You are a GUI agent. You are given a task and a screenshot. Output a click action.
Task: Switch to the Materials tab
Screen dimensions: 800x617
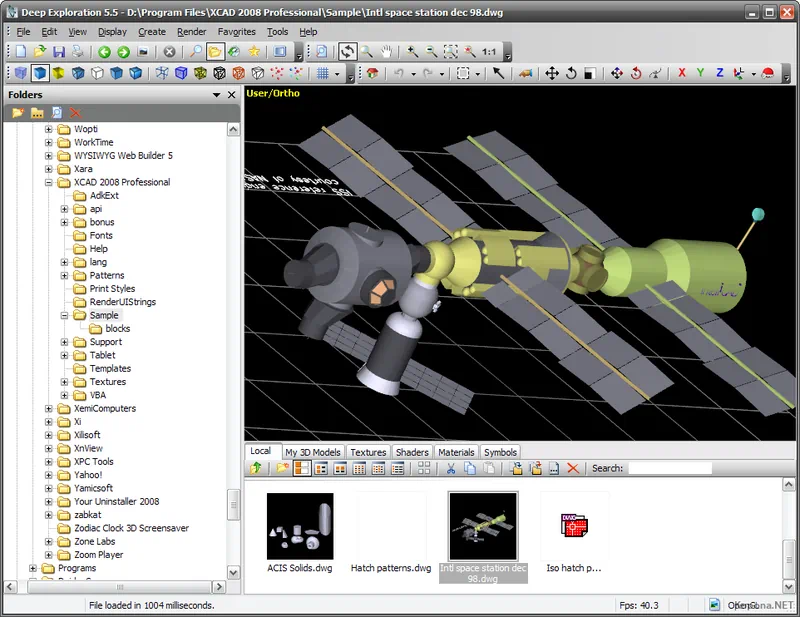coord(456,452)
